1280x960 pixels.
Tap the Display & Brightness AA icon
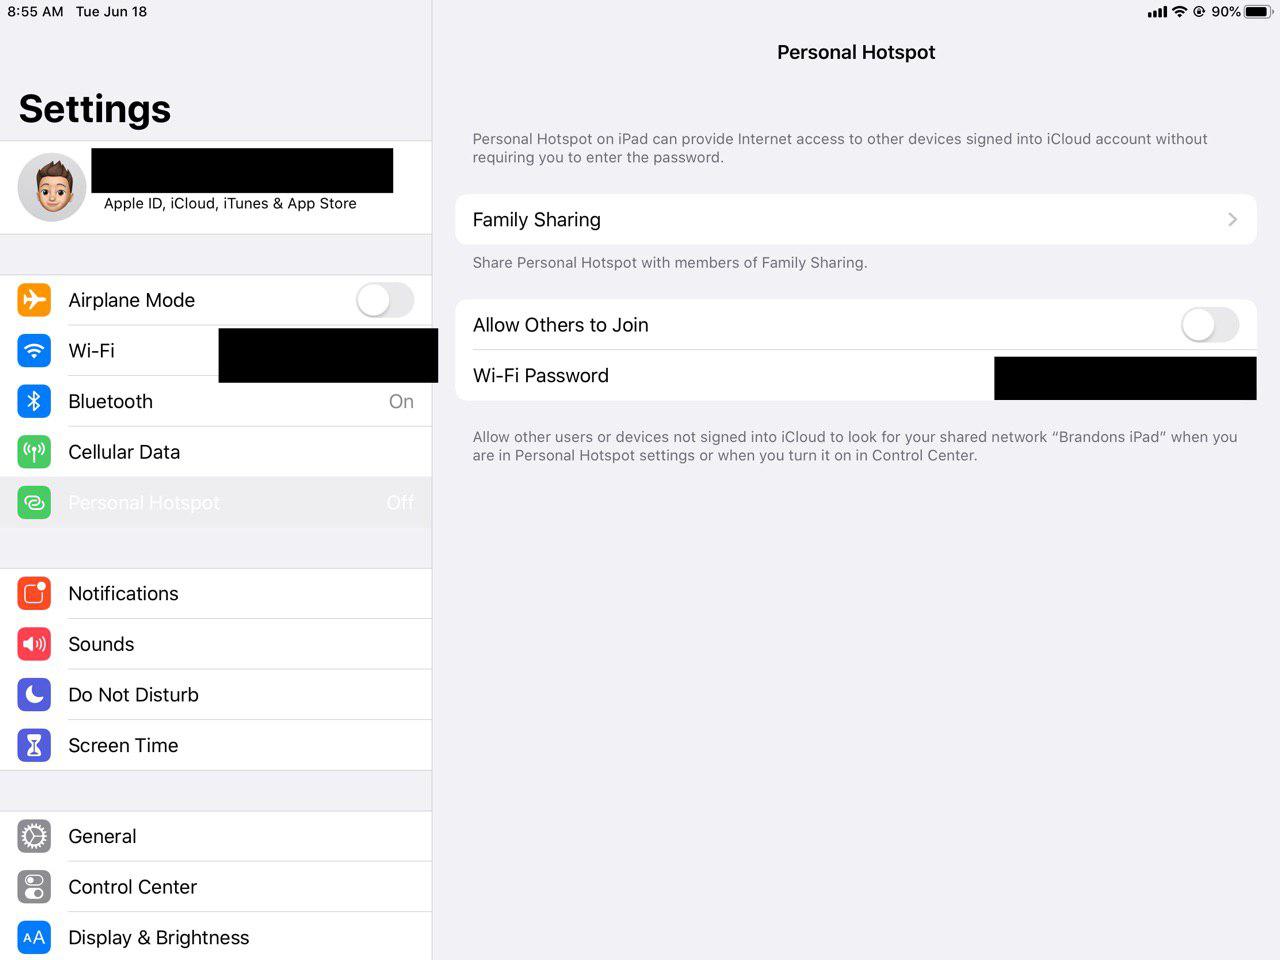pyautogui.click(x=34, y=937)
